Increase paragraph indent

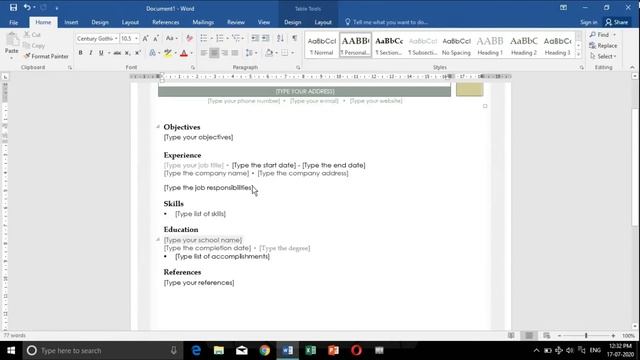[x=266, y=38]
